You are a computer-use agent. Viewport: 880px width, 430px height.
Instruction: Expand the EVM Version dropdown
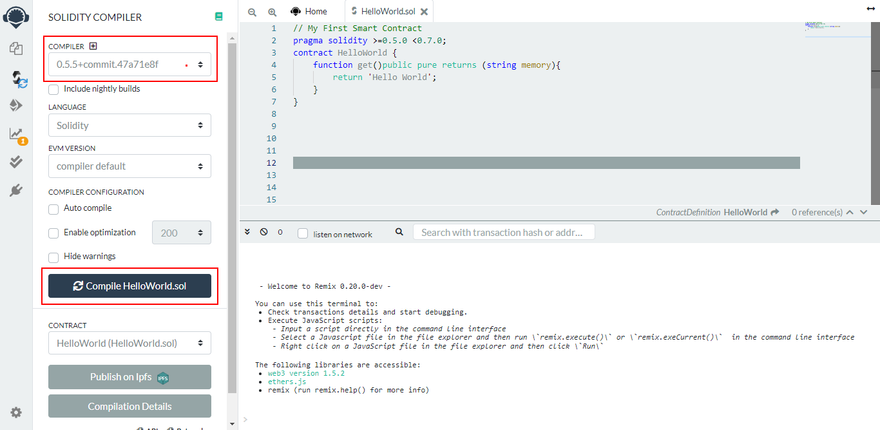(129, 166)
